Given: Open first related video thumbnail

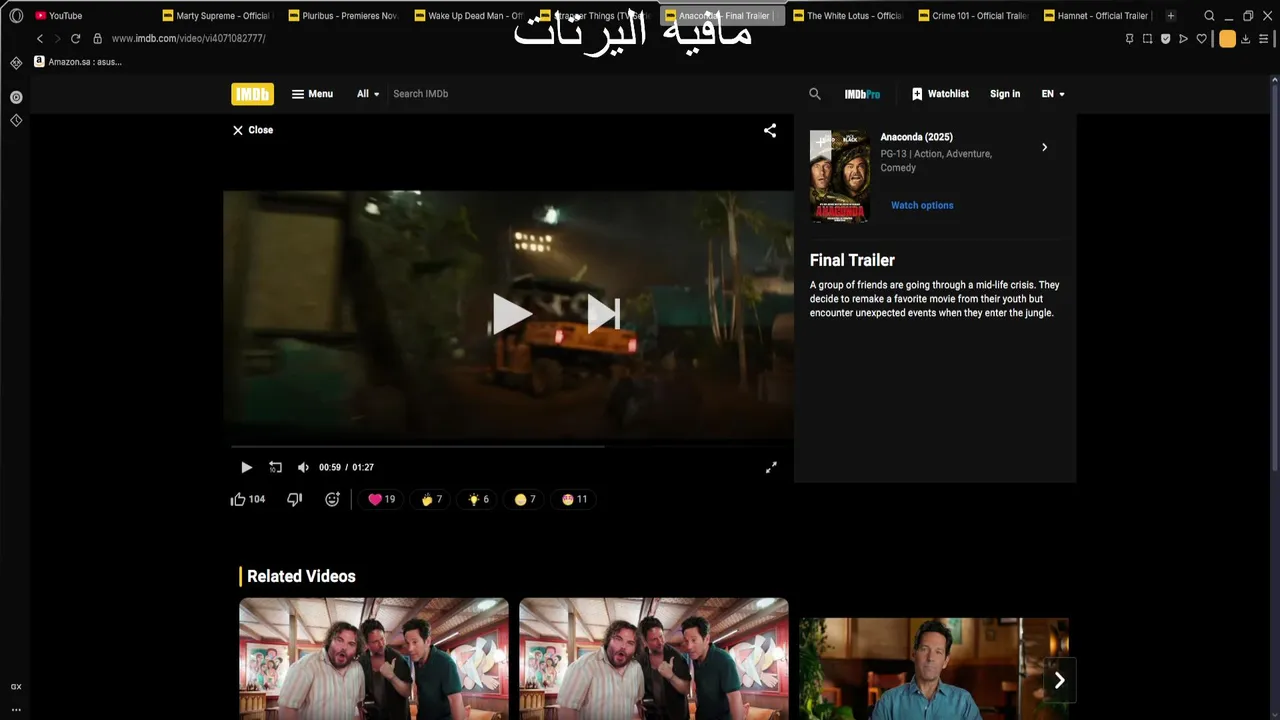Looking at the screenshot, I should click(x=374, y=658).
